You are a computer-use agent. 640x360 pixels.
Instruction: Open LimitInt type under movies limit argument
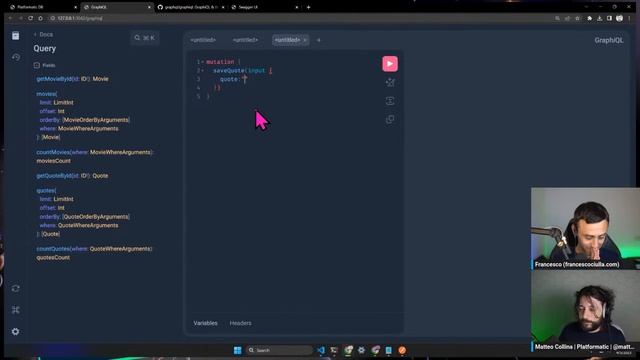click(x=63, y=102)
